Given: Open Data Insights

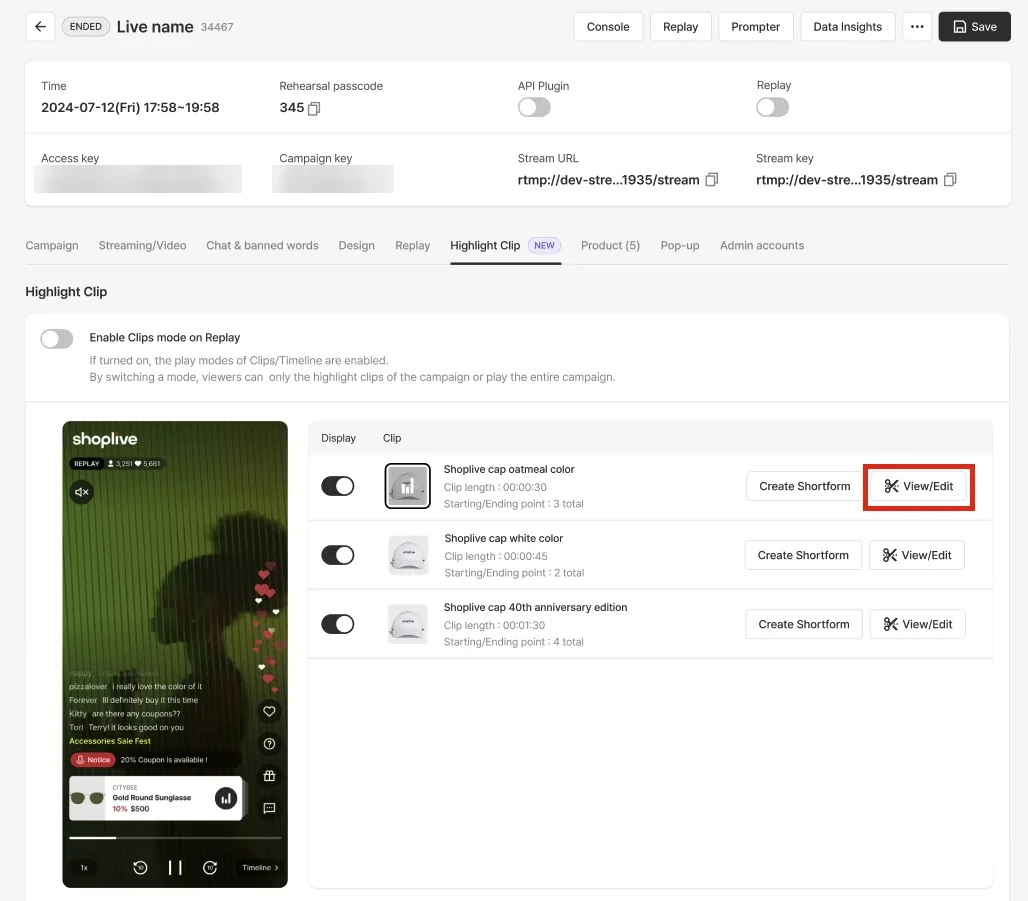Looking at the screenshot, I should [847, 27].
